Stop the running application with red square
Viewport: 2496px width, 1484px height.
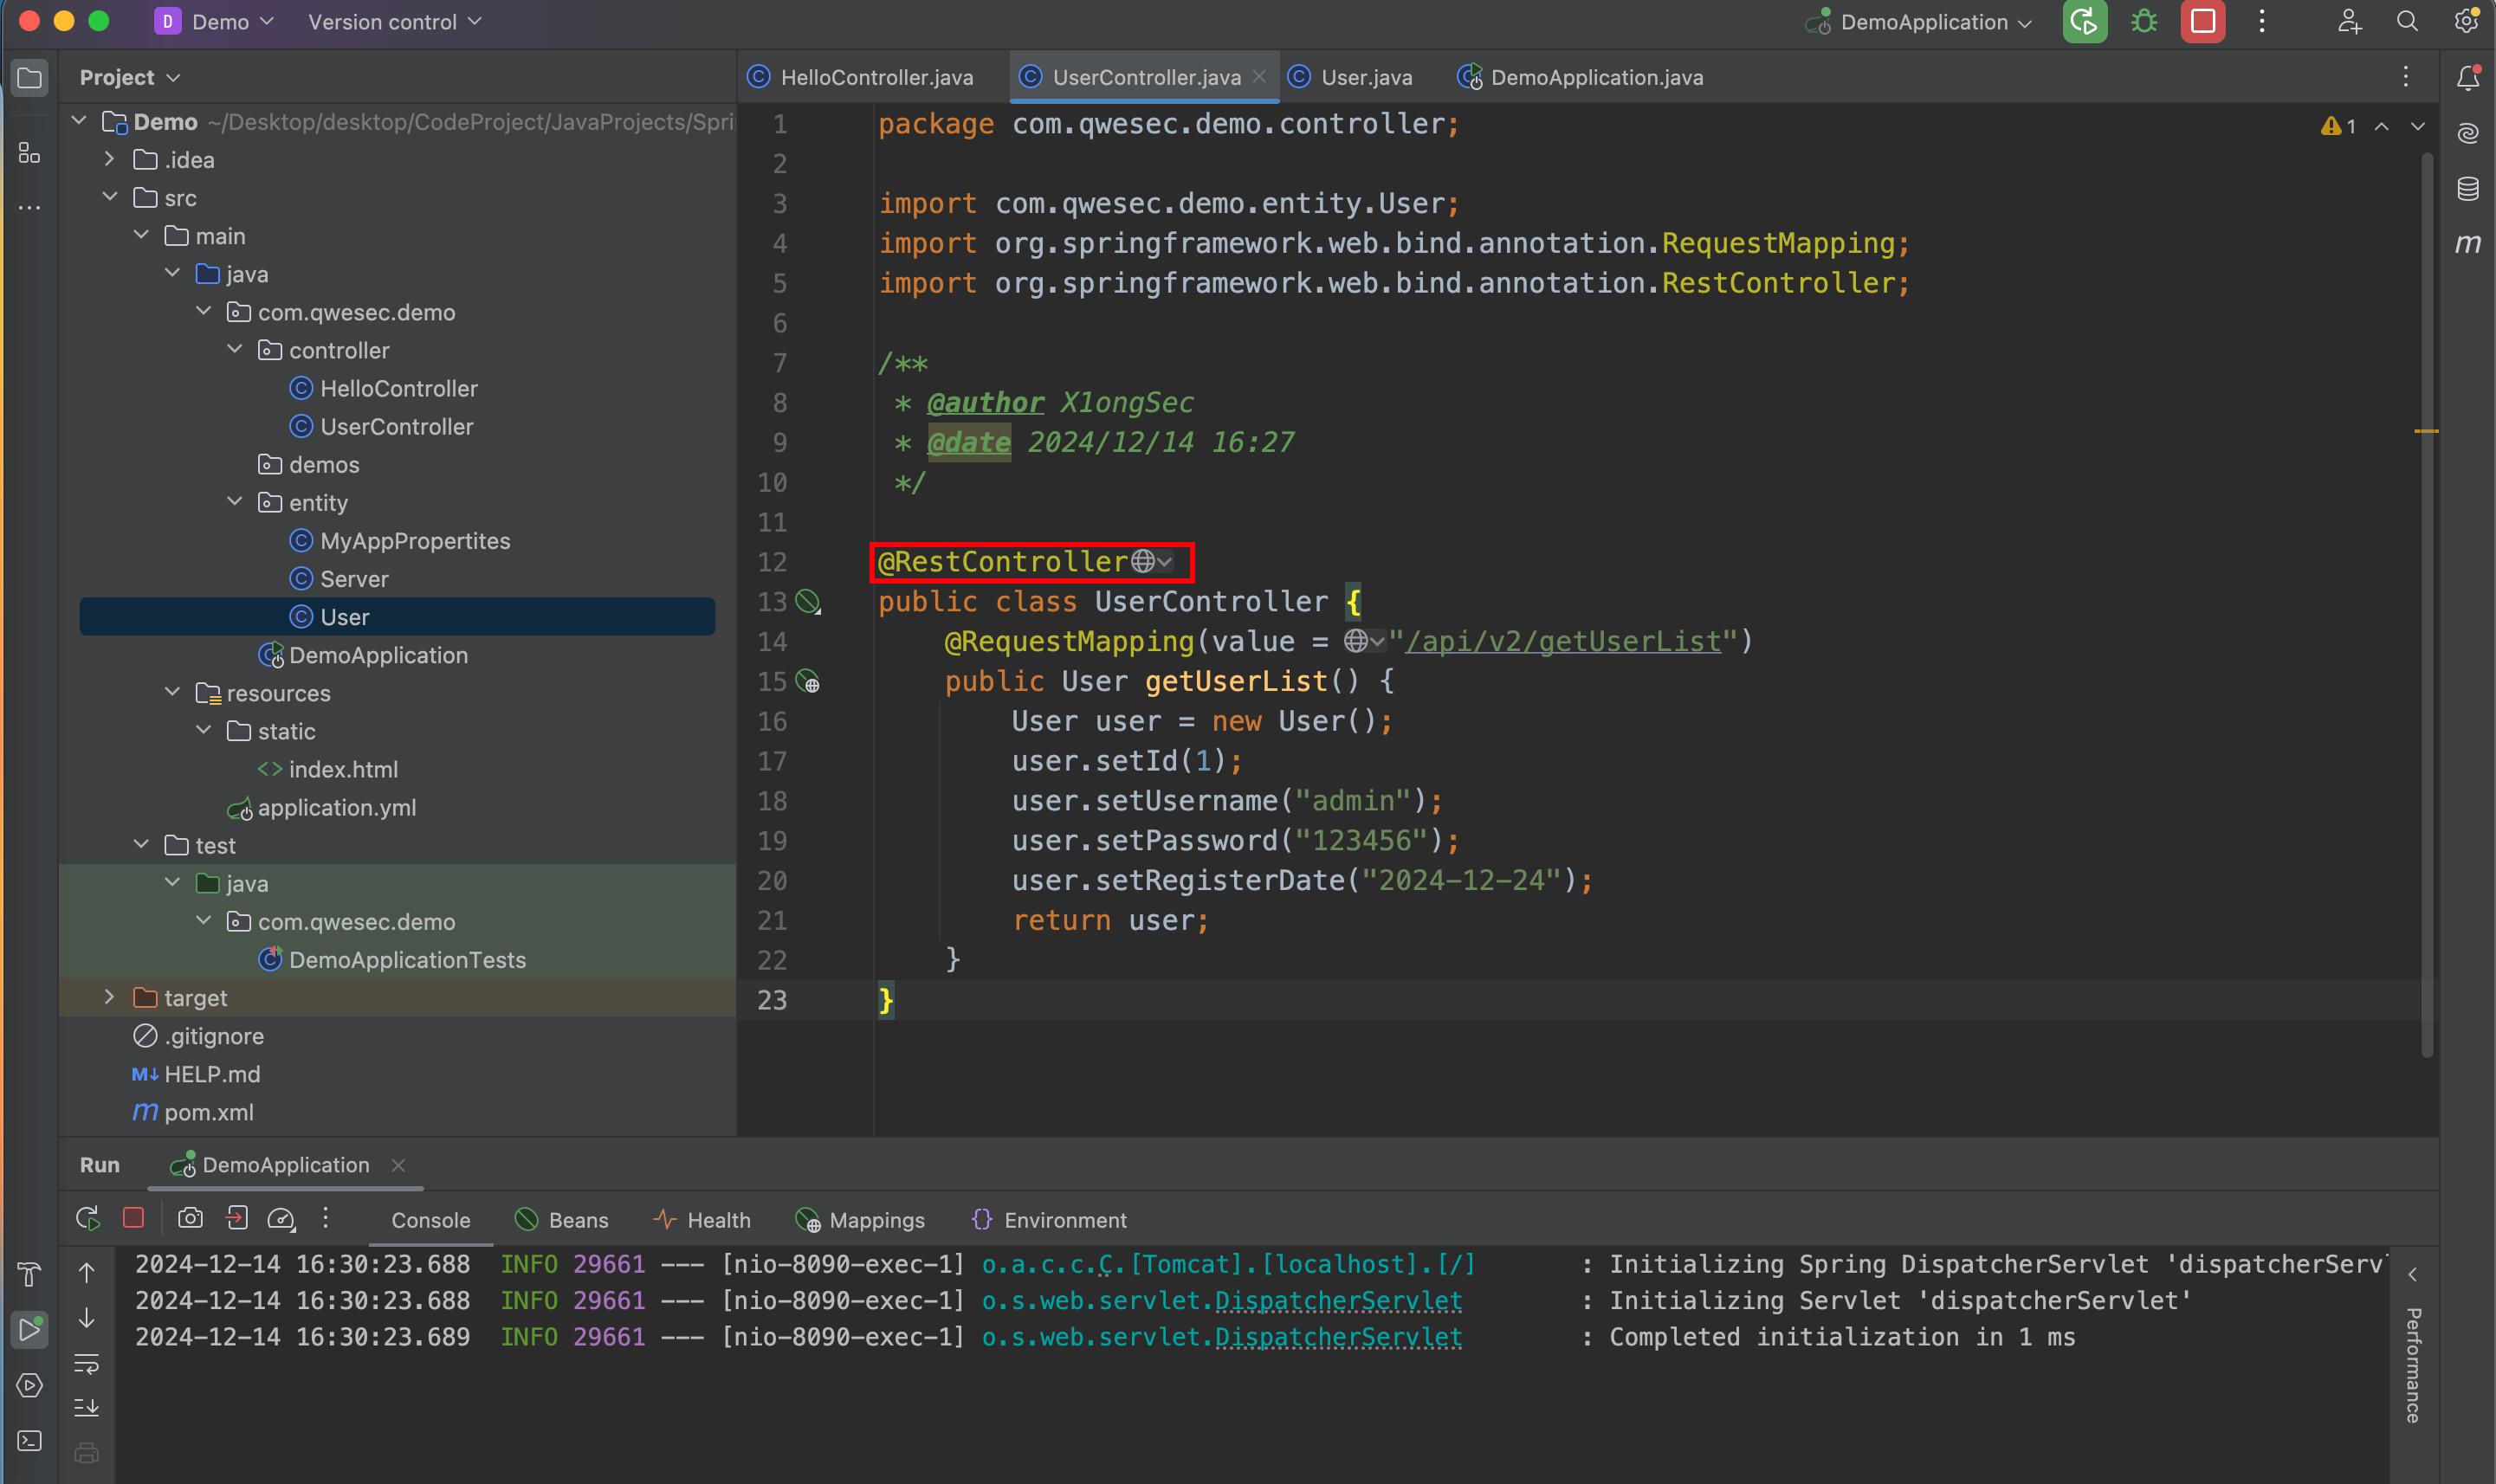point(2202,22)
